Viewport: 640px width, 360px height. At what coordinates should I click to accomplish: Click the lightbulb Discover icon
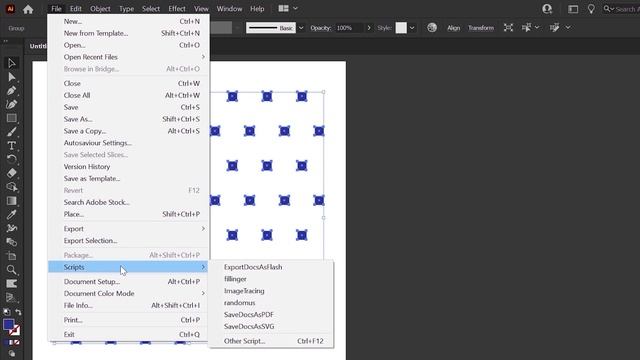591,9
